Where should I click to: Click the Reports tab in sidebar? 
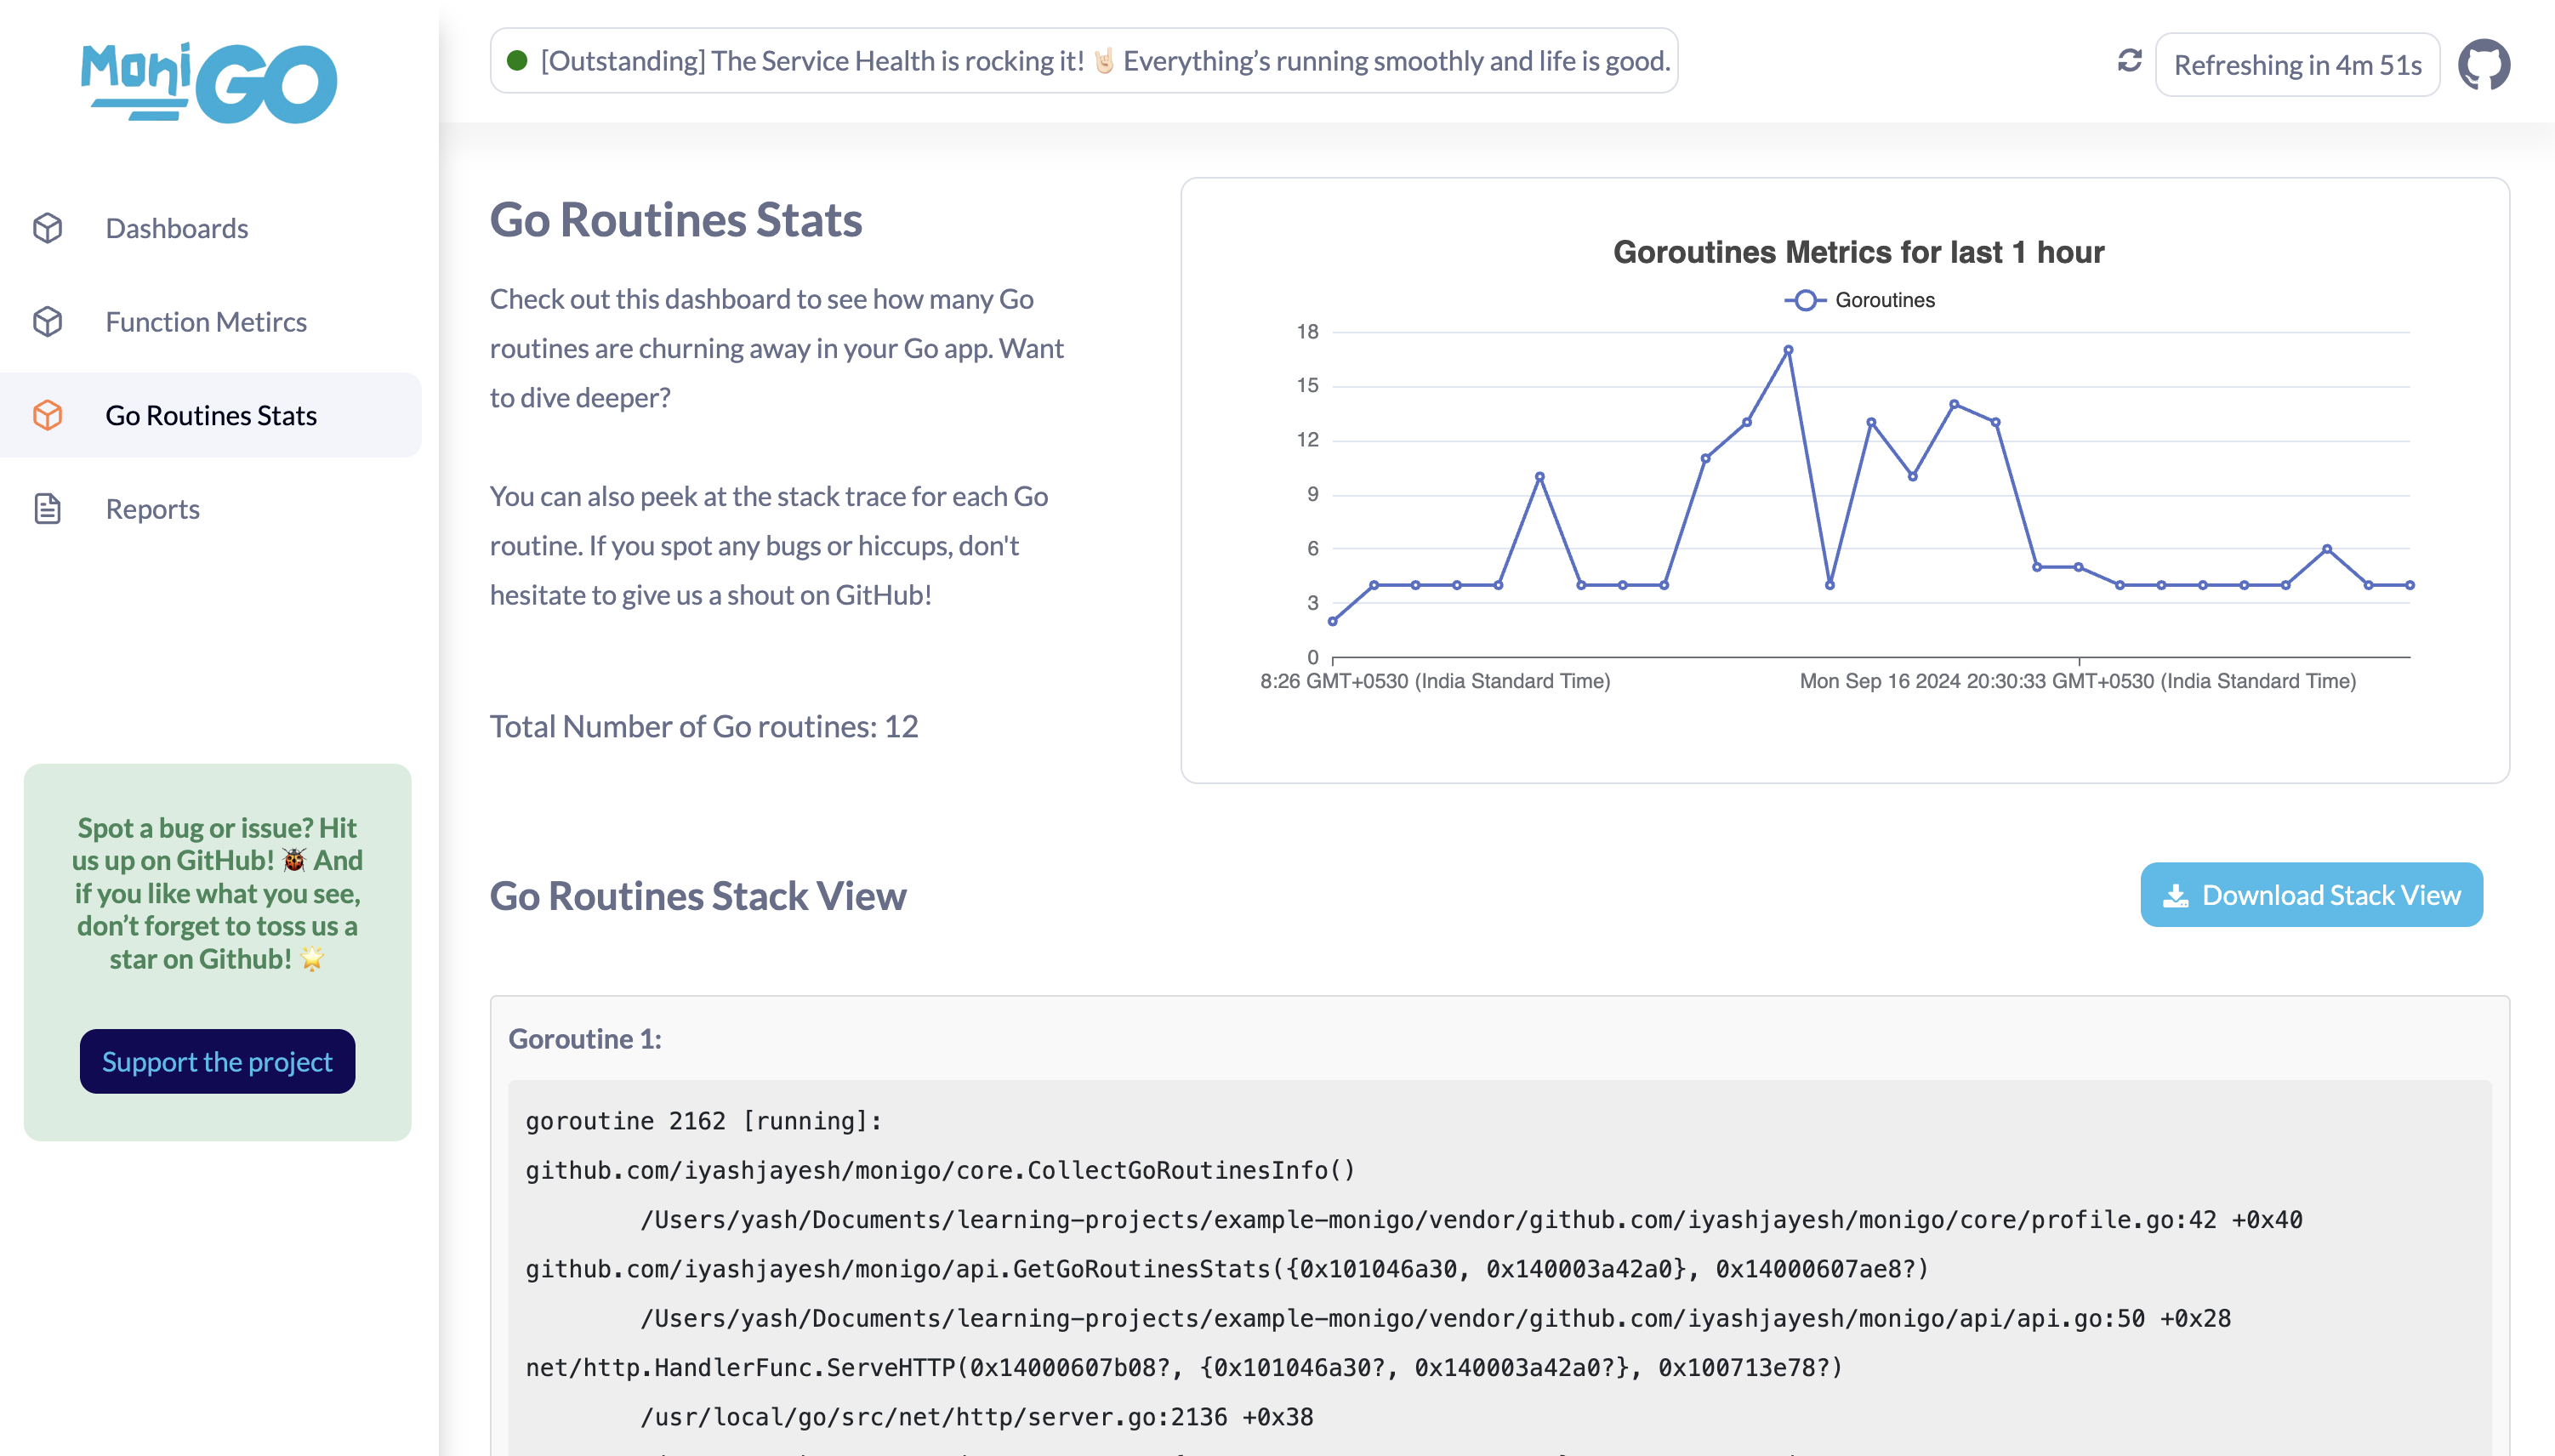(152, 509)
